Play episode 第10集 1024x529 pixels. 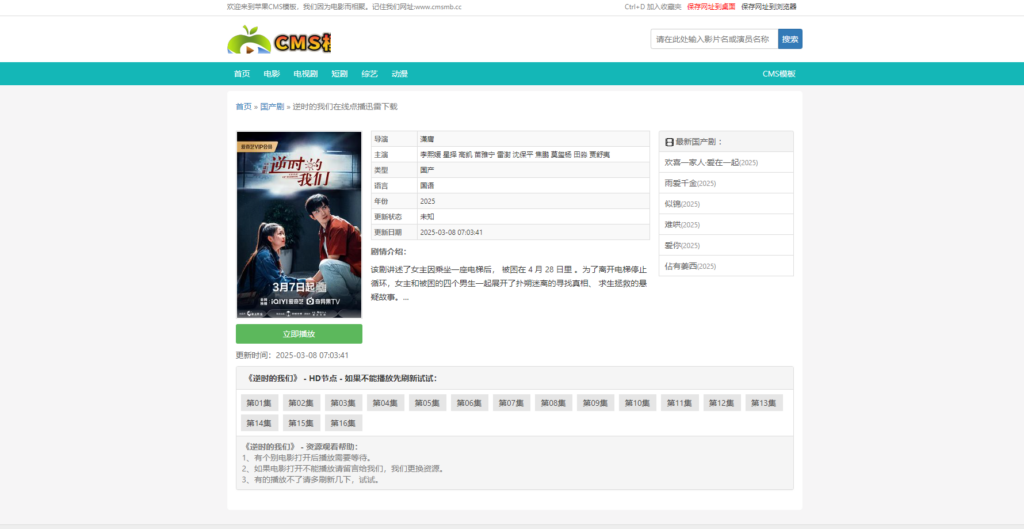click(x=637, y=403)
